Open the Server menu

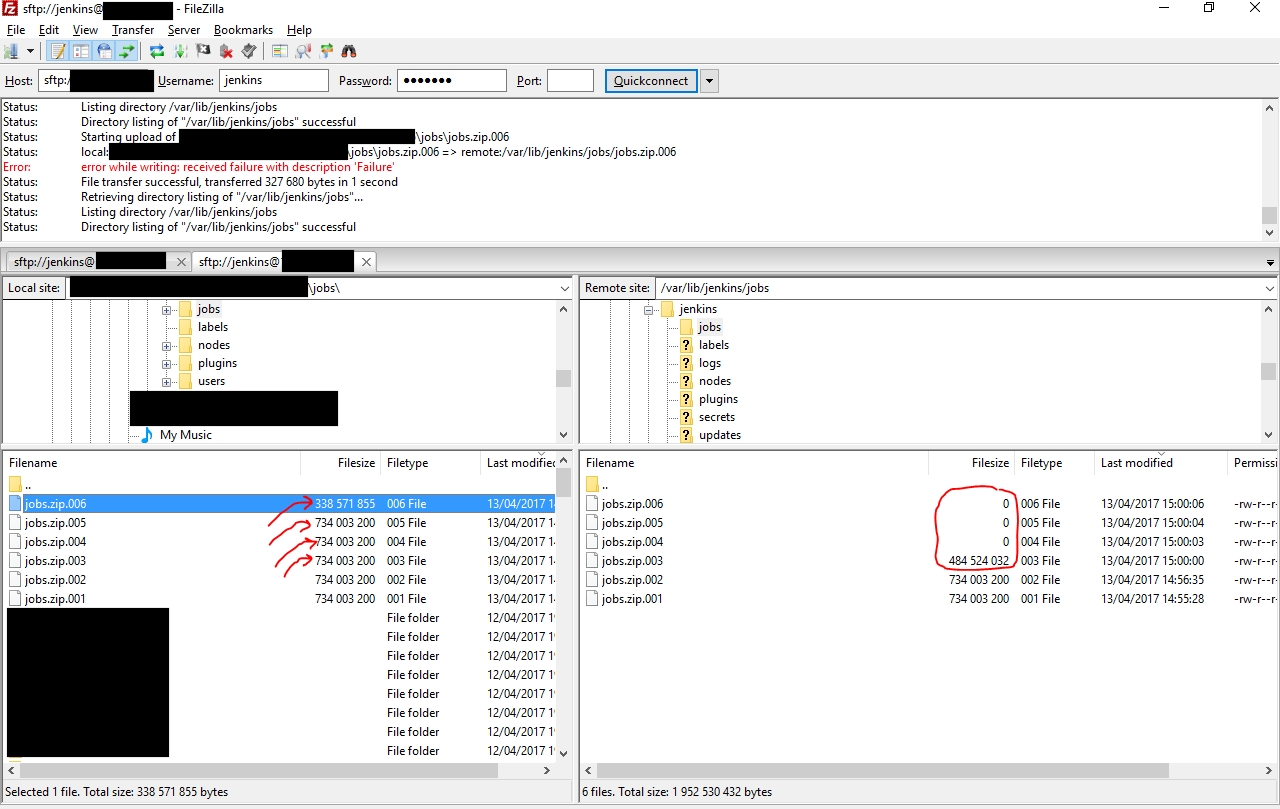coord(184,30)
